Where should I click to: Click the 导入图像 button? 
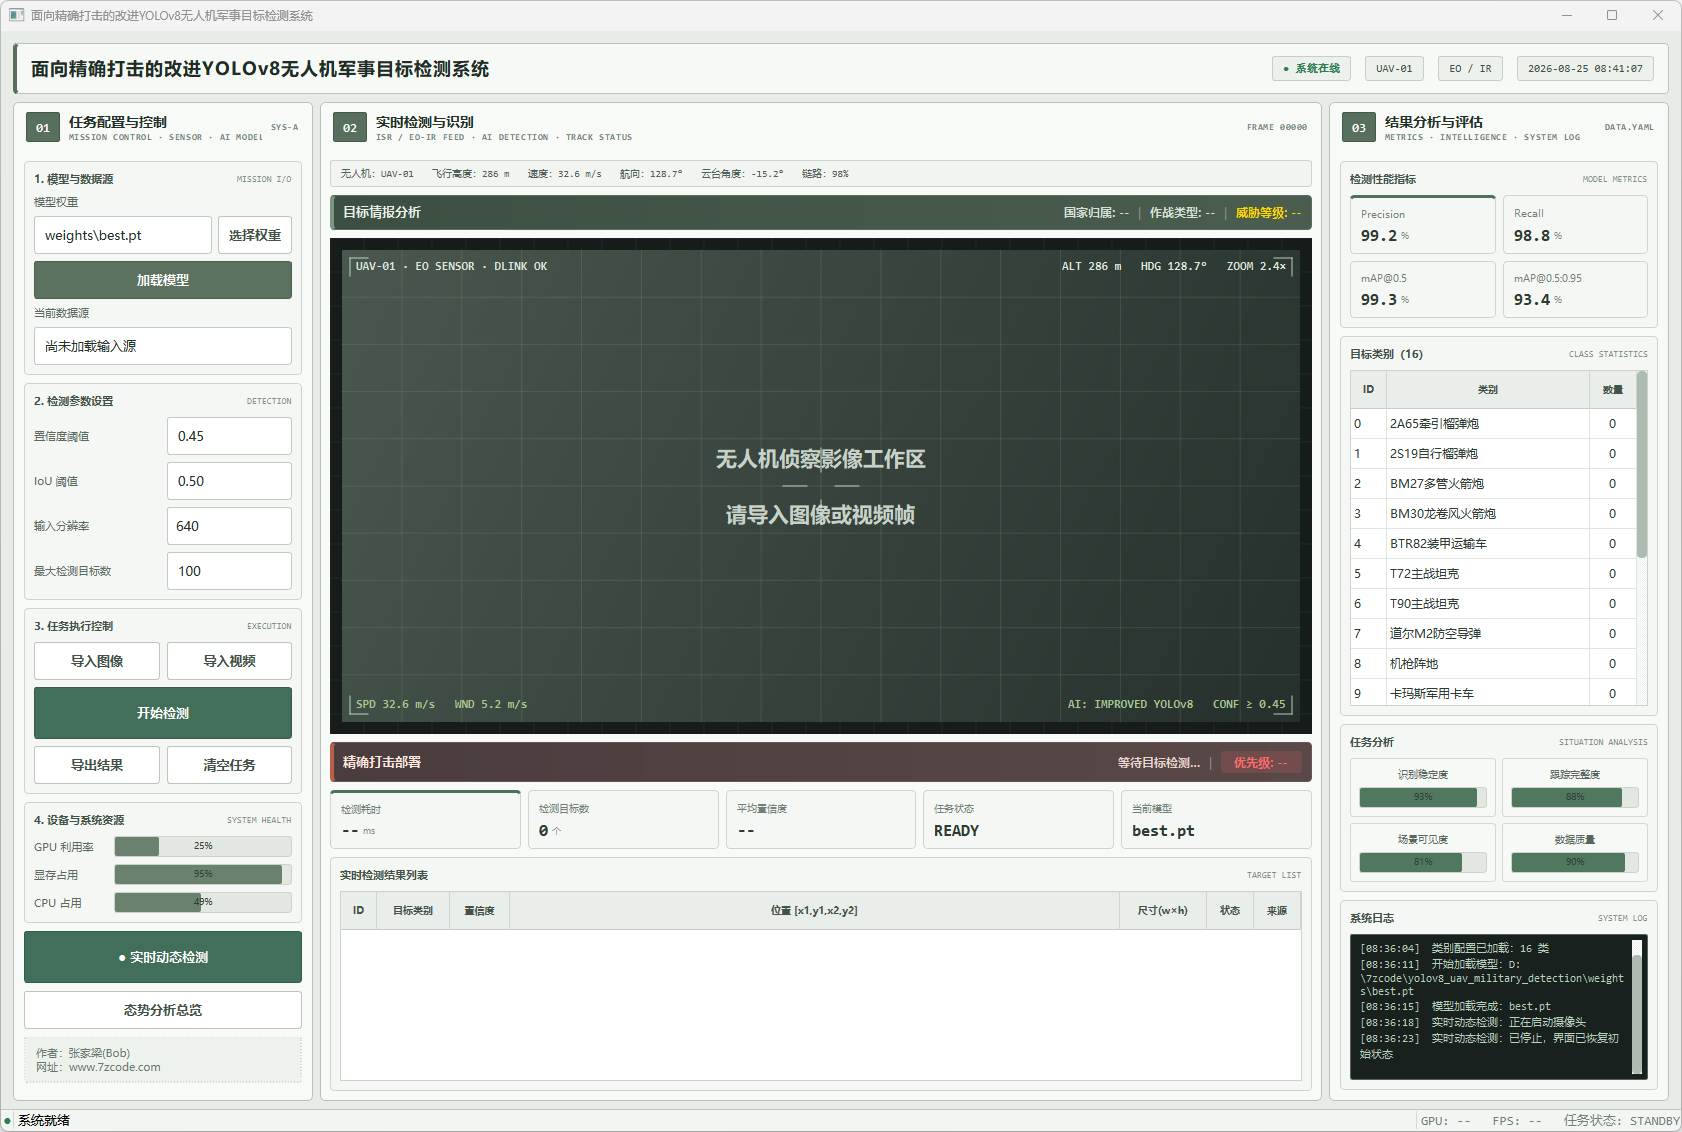(97, 661)
